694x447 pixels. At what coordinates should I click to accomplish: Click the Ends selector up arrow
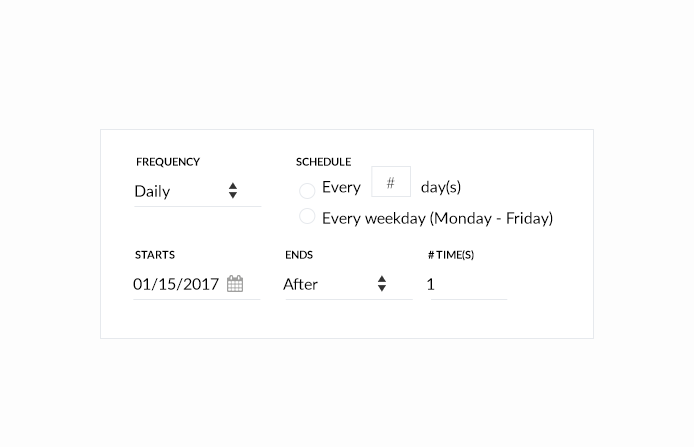[x=381, y=279]
